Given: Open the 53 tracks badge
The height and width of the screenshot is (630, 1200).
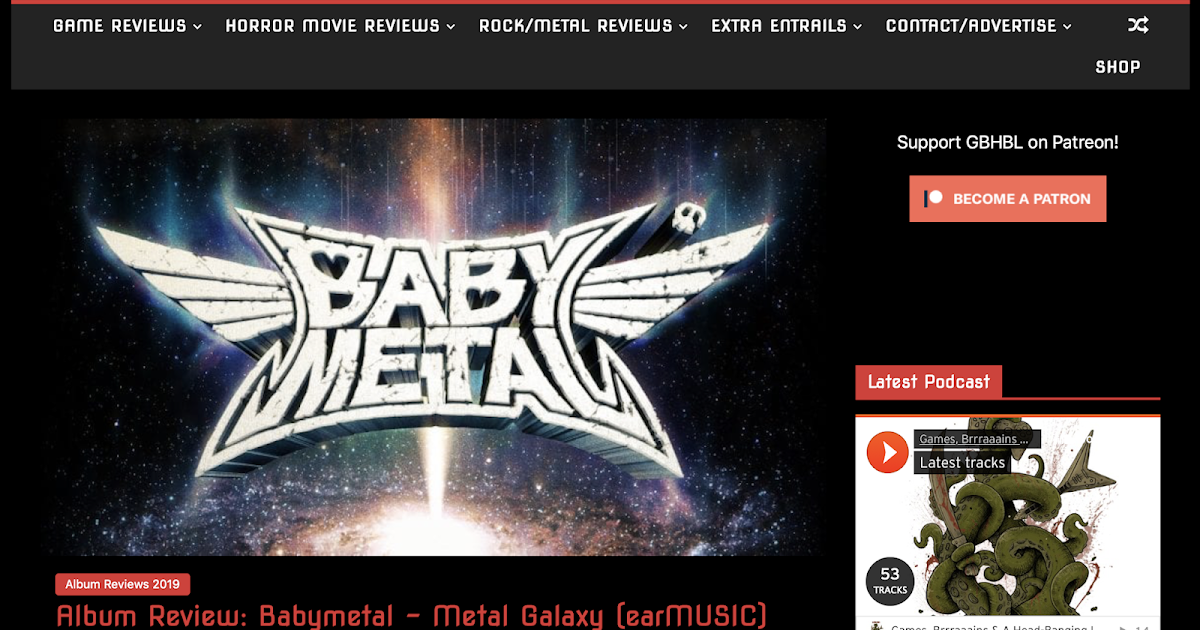Looking at the screenshot, I should pos(890,581).
